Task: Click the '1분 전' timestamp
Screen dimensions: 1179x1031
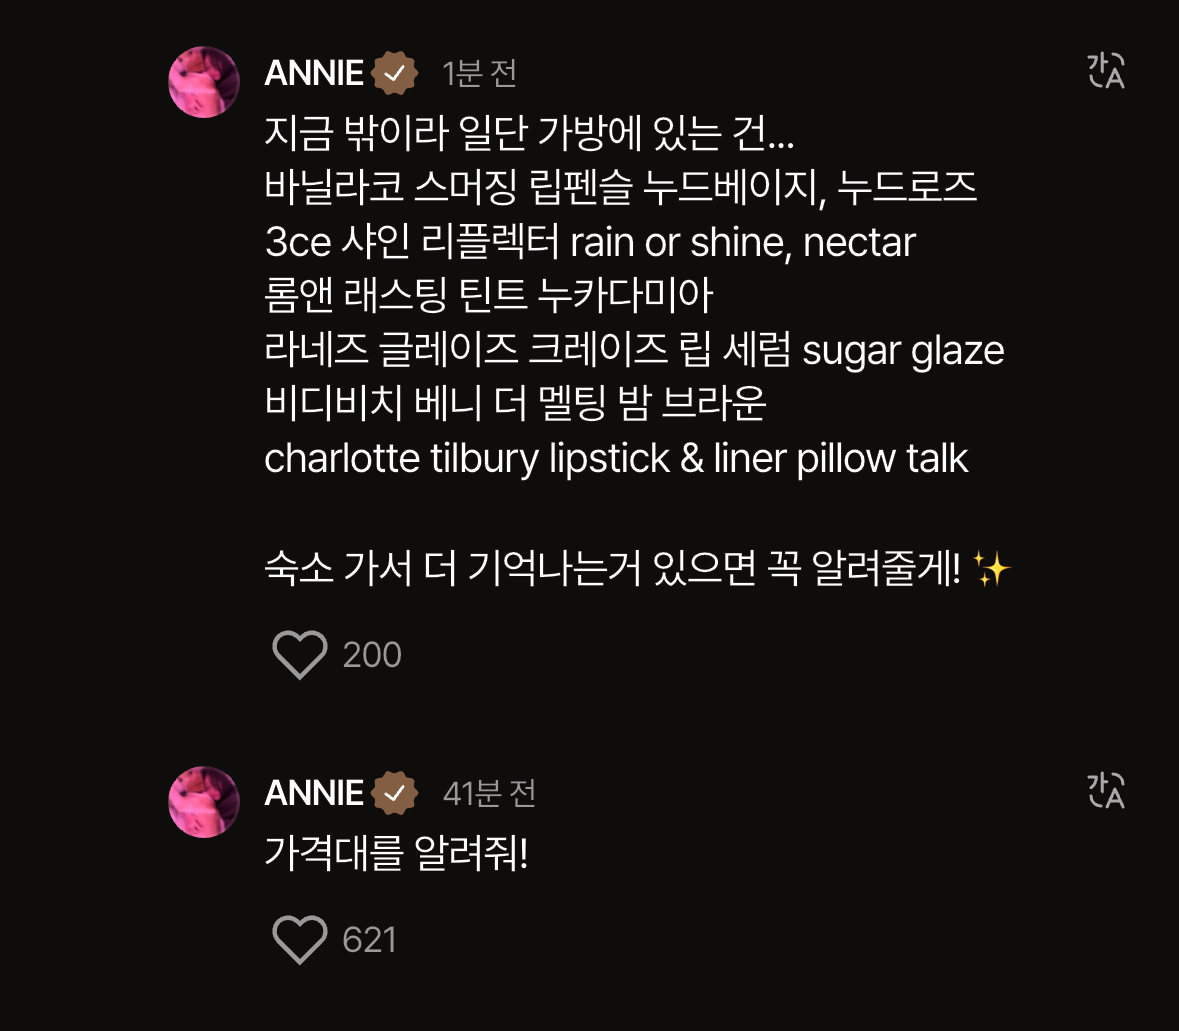Action: point(479,73)
